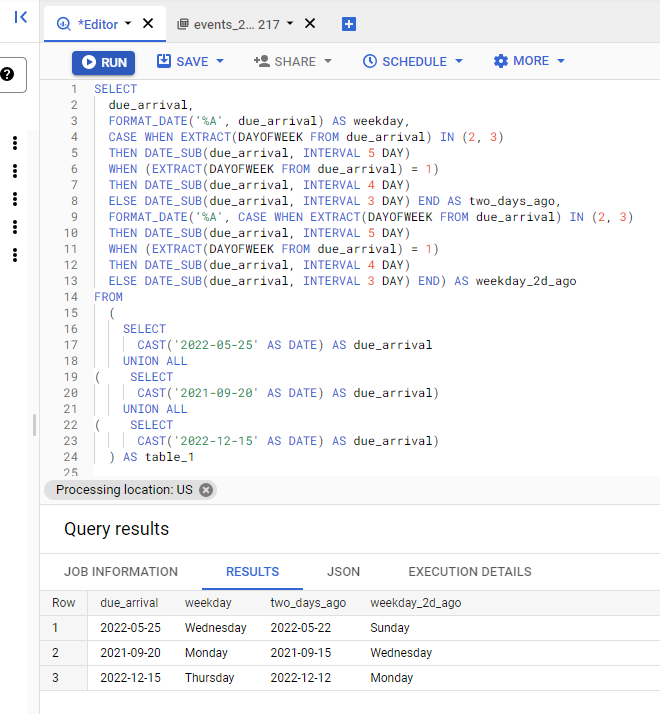The image size is (660, 714).
Task: Open the fifth three-dot menu in sidebar
Action: (x=15, y=255)
